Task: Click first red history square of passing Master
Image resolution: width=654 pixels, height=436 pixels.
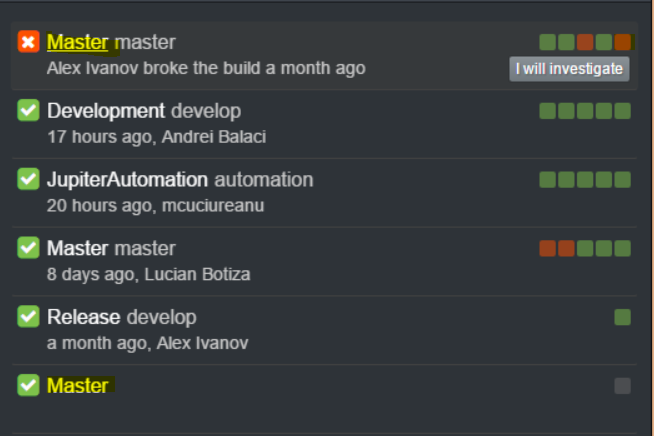Action: (x=547, y=248)
